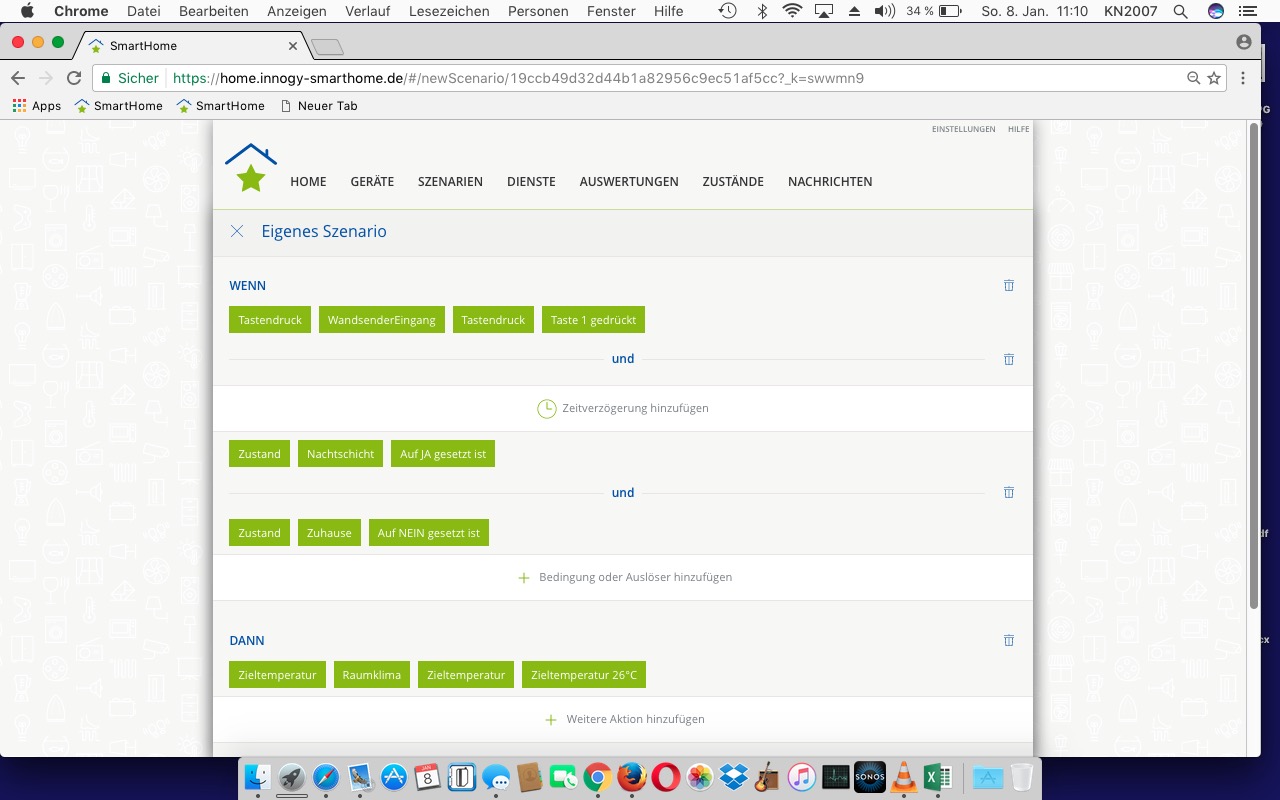The height and width of the screenshot is (800, 1280).
Task: Open the EINSTELLUNGEN link
Action: click(x=963, y=129)
